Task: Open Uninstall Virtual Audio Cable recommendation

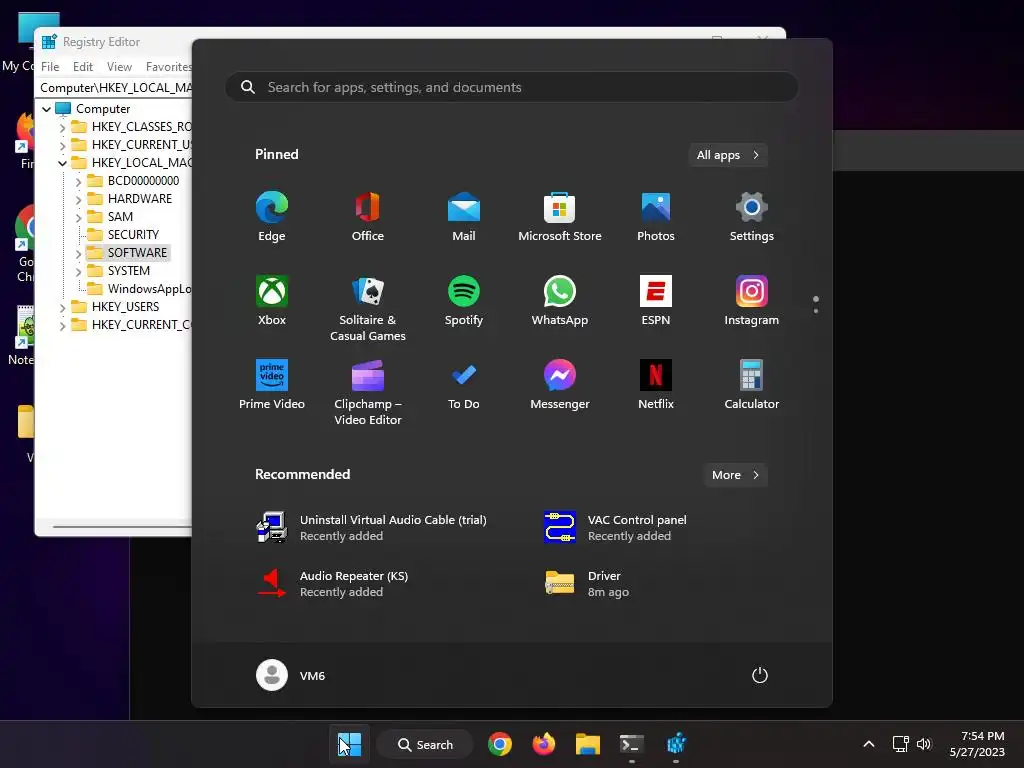Action: tap(372, 527)
